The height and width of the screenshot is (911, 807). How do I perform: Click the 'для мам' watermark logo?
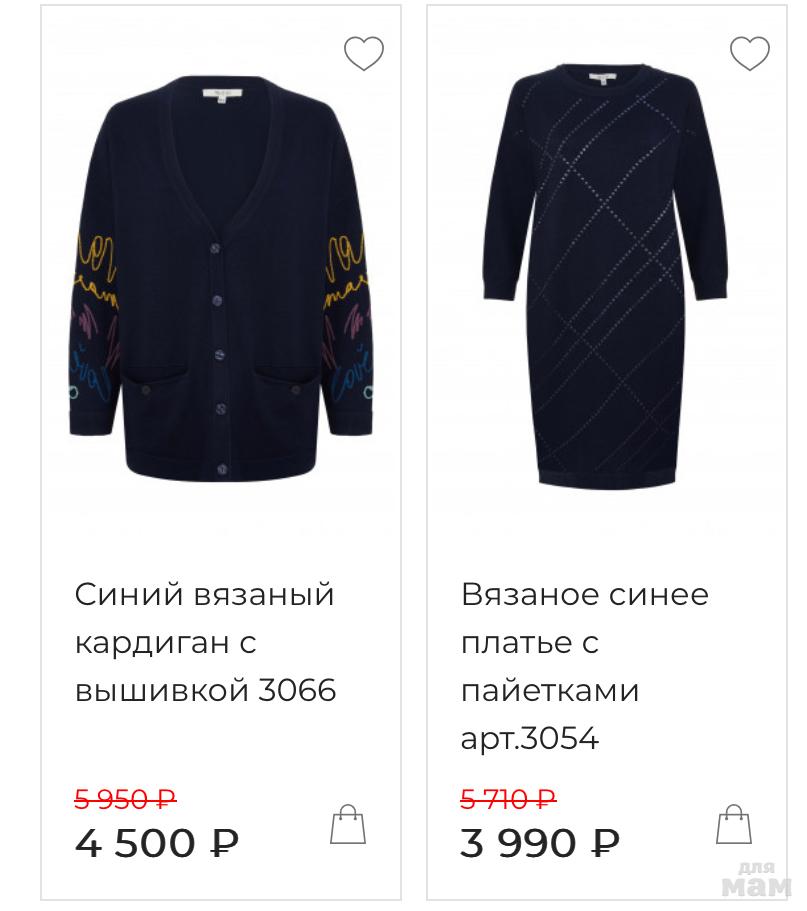click(755, 880)
